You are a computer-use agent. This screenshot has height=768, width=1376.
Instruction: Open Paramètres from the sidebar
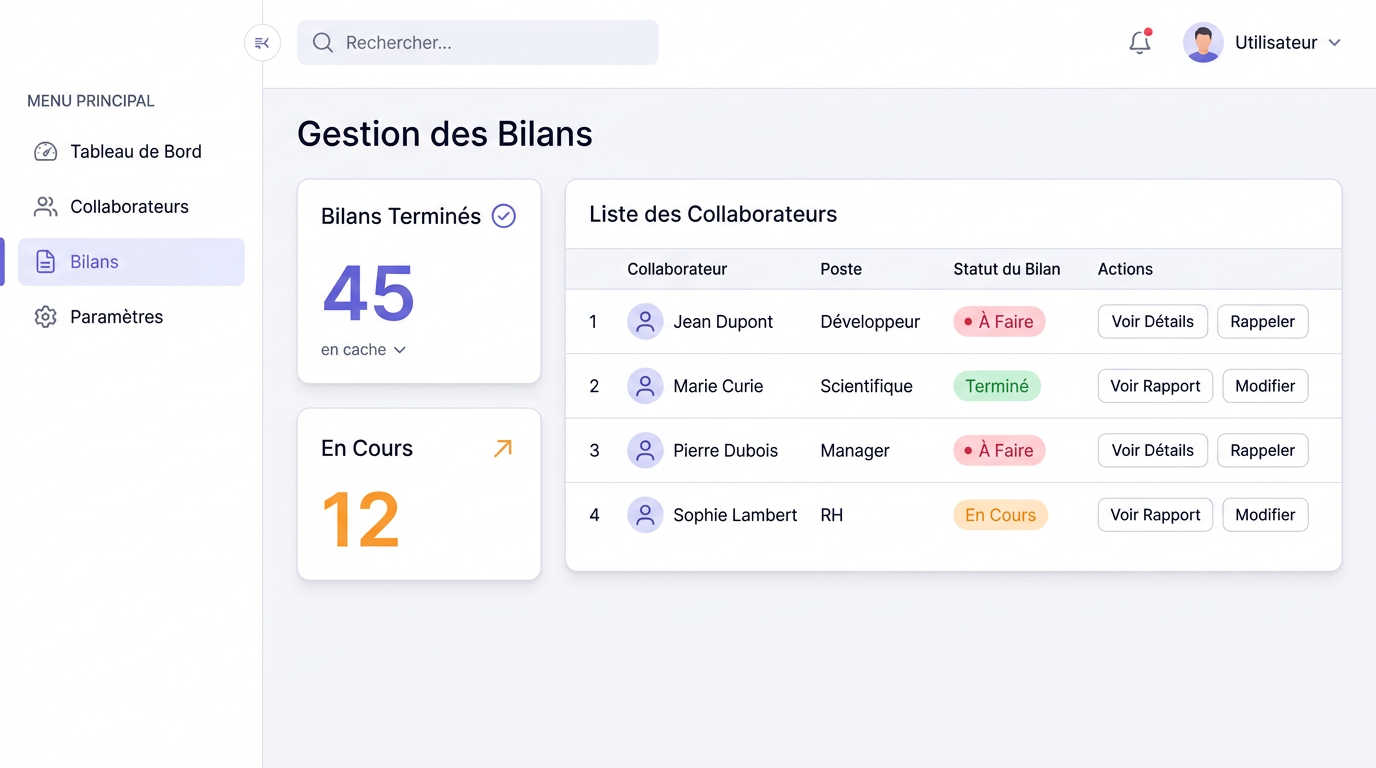pyautogui.click(x=131, y=317)
